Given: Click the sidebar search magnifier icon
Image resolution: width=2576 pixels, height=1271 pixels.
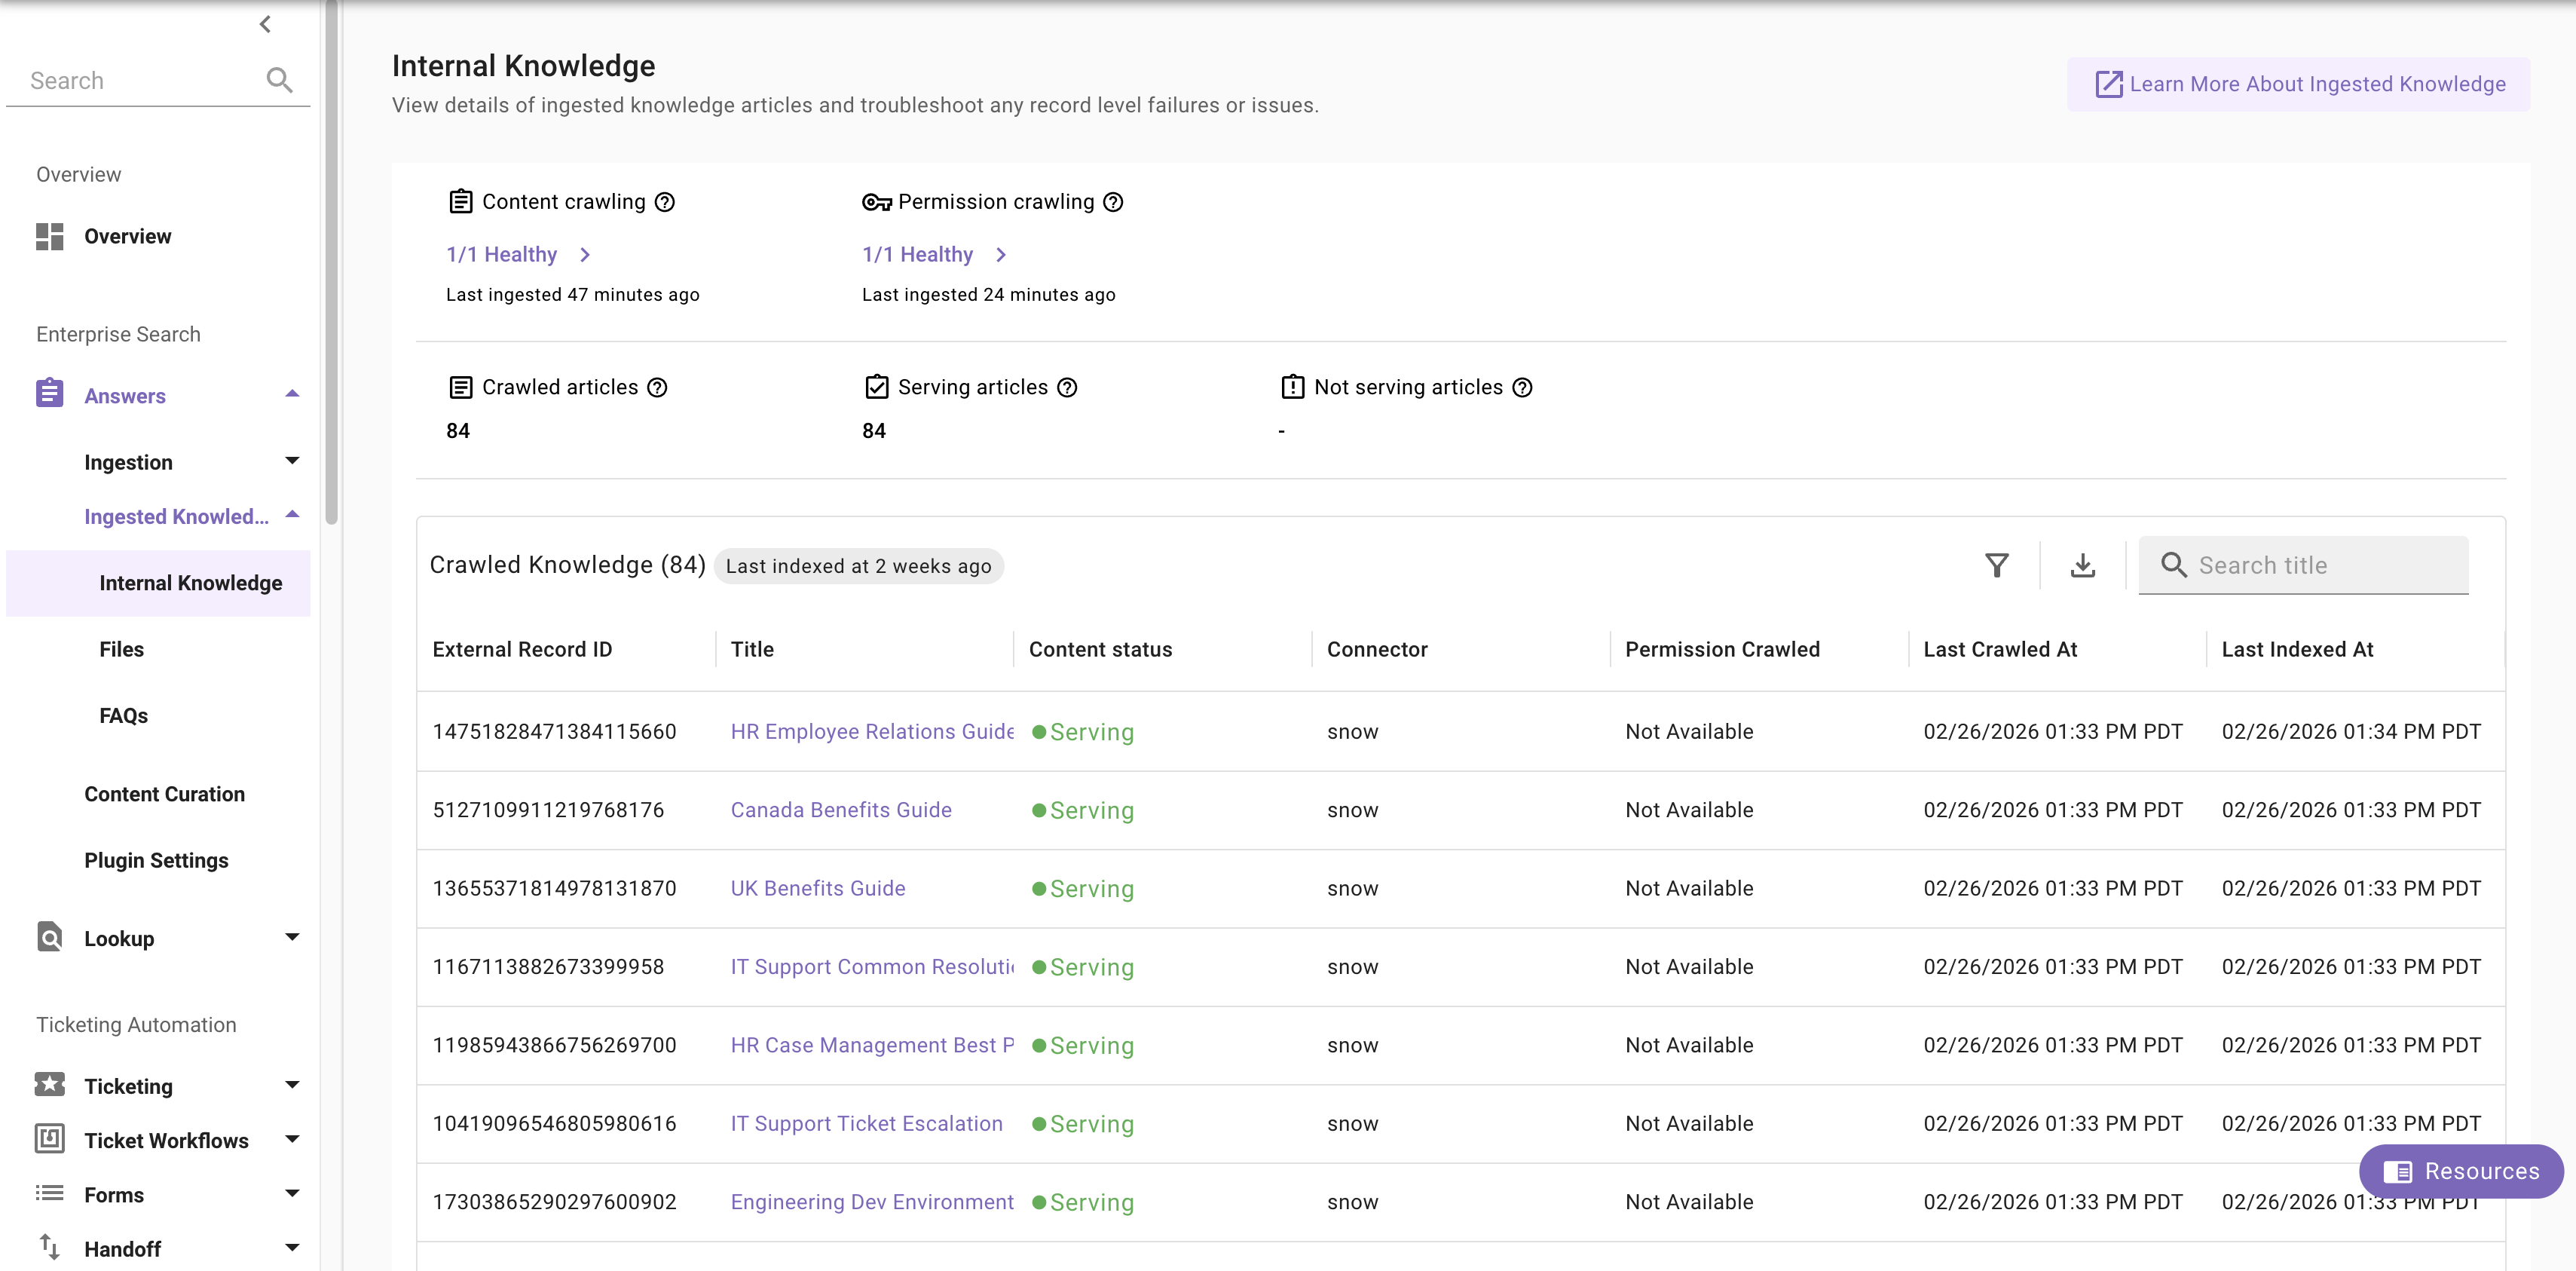Looking at the screenshot, I should (279, 80).
